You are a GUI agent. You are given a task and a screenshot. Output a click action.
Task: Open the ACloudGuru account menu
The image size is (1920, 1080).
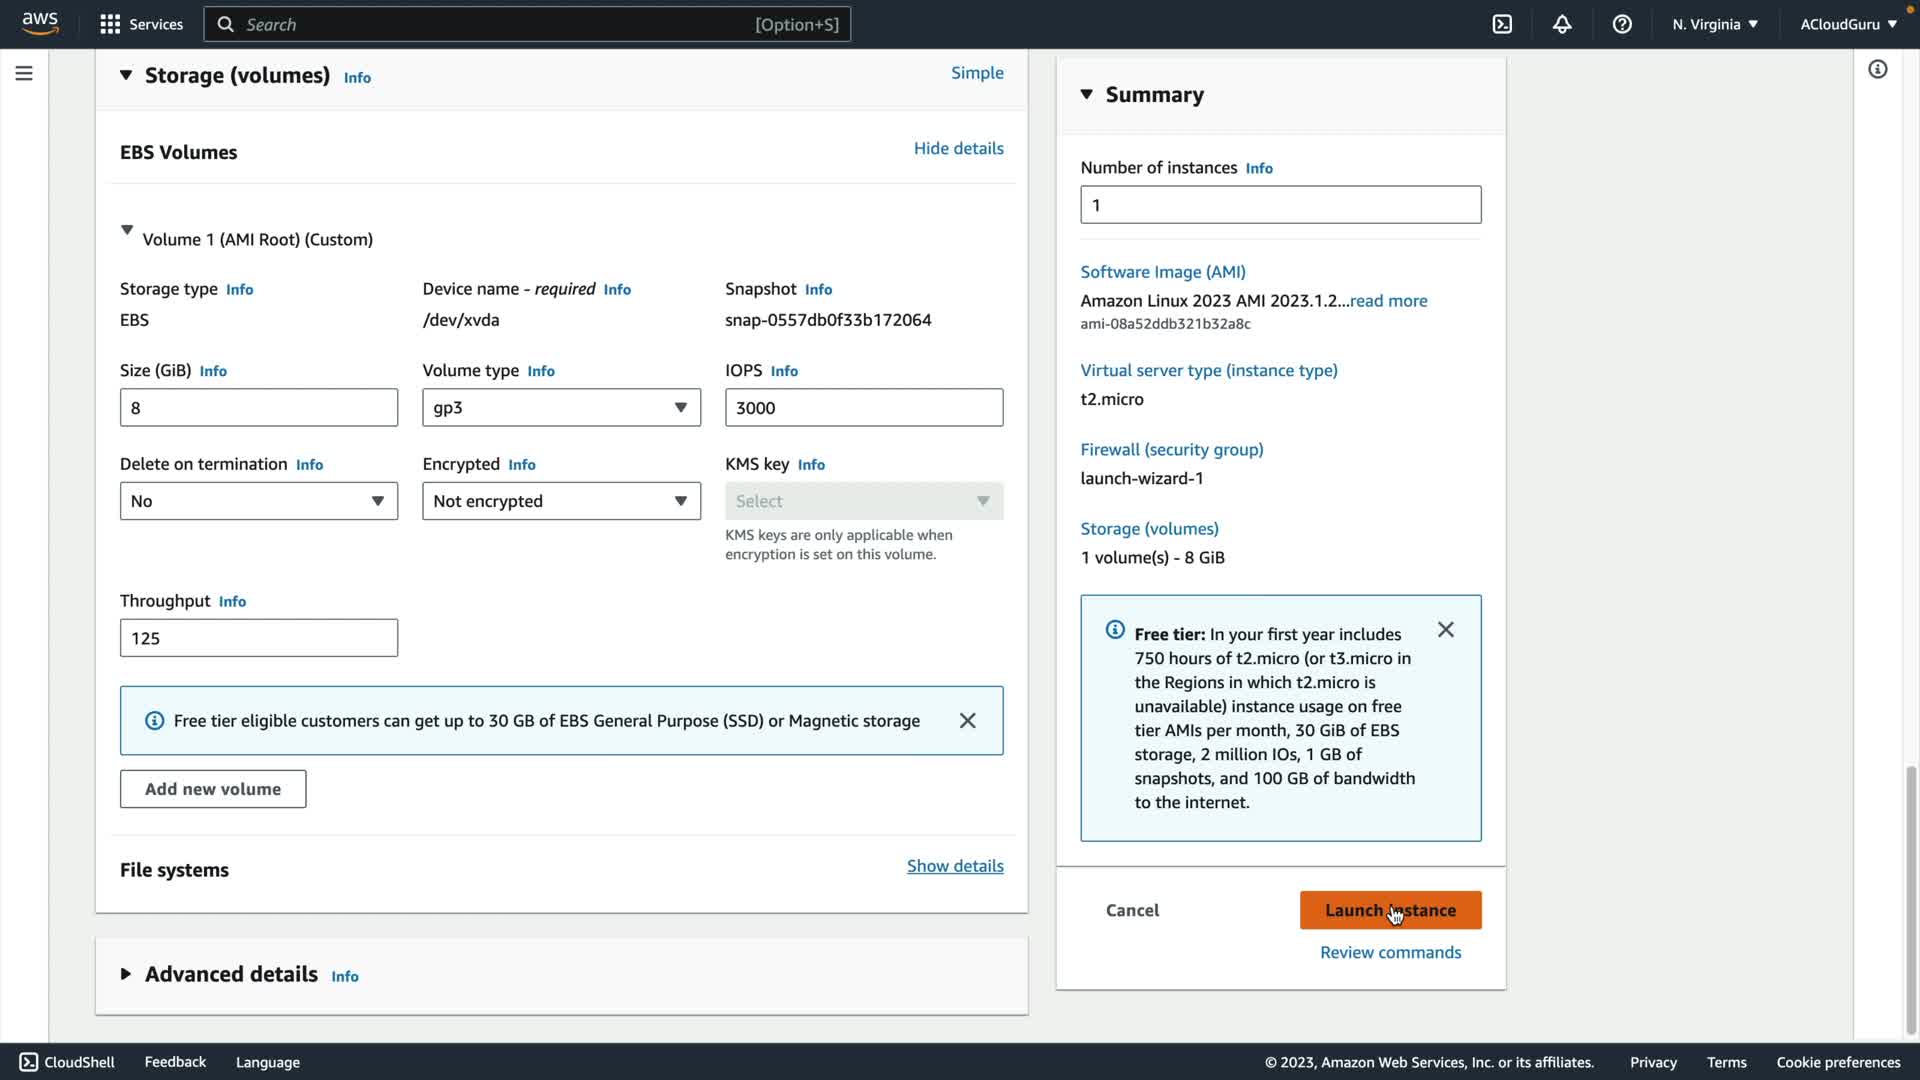click(x=1848, y=24)
